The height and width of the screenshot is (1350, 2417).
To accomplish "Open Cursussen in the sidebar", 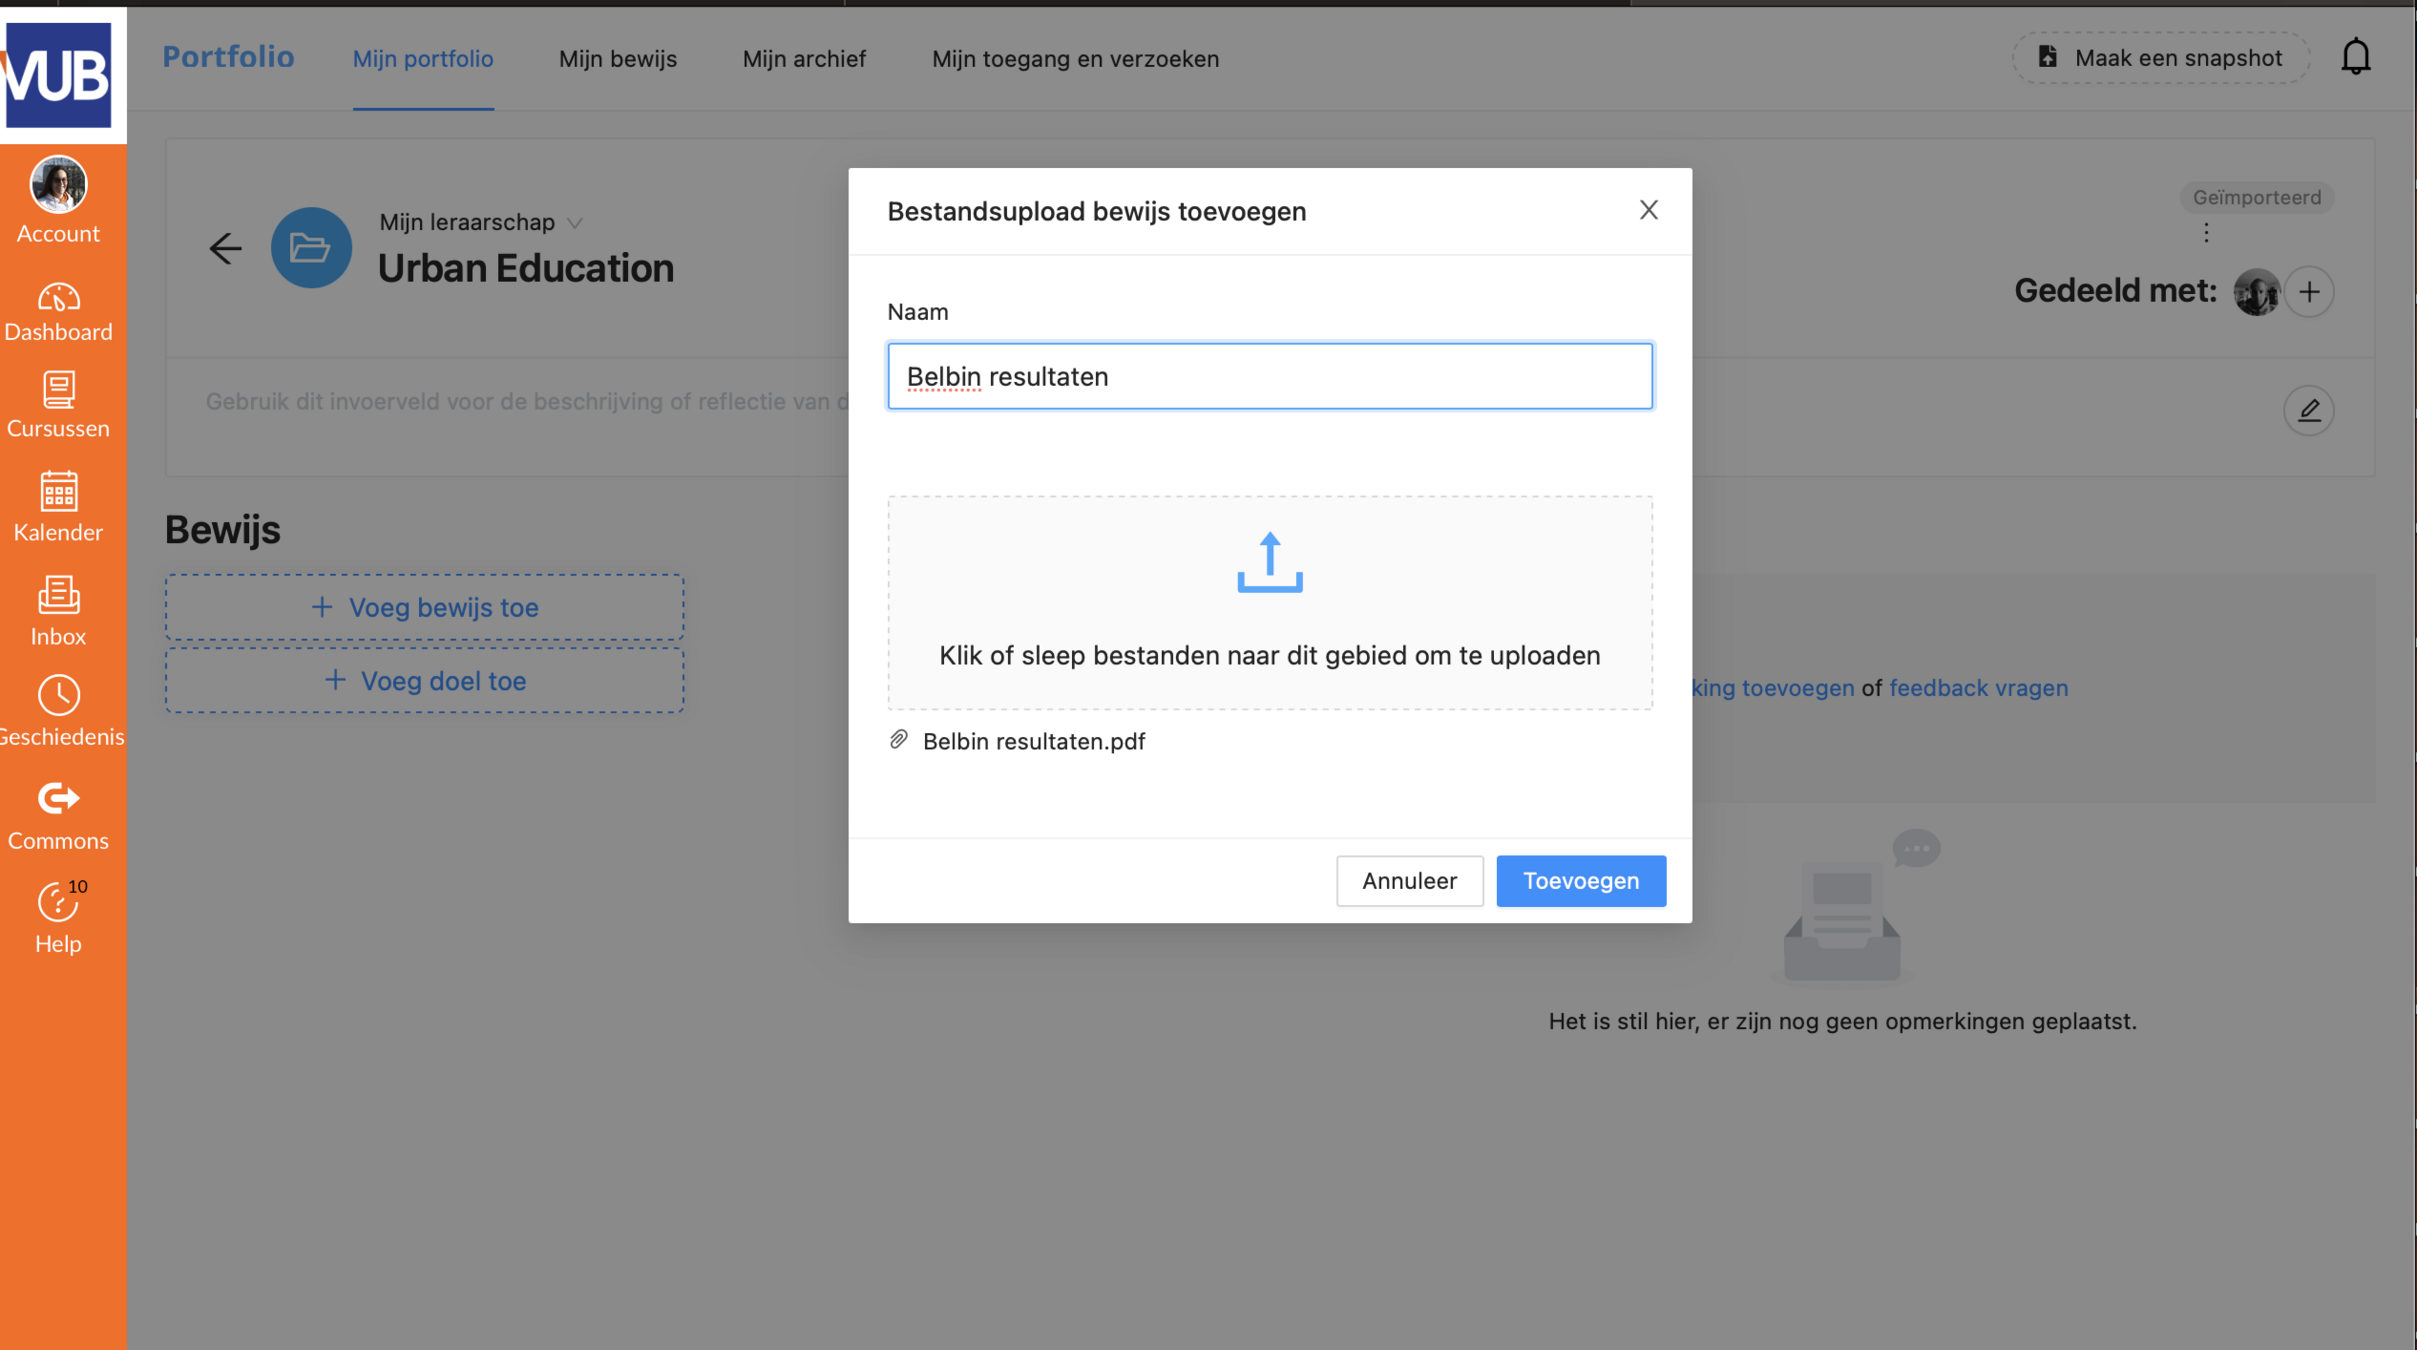I will click(x=58, y=405).
